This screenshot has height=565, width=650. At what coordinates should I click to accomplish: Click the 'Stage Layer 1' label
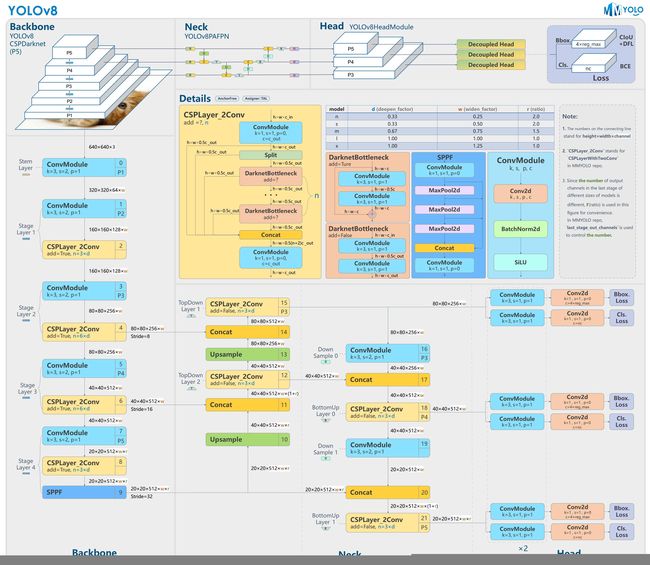click(x=26, y=229)
